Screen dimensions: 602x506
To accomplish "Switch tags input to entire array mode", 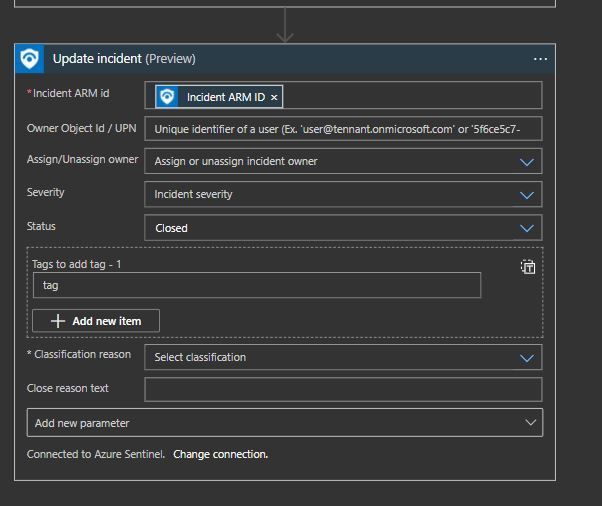I will coord(528,267).
